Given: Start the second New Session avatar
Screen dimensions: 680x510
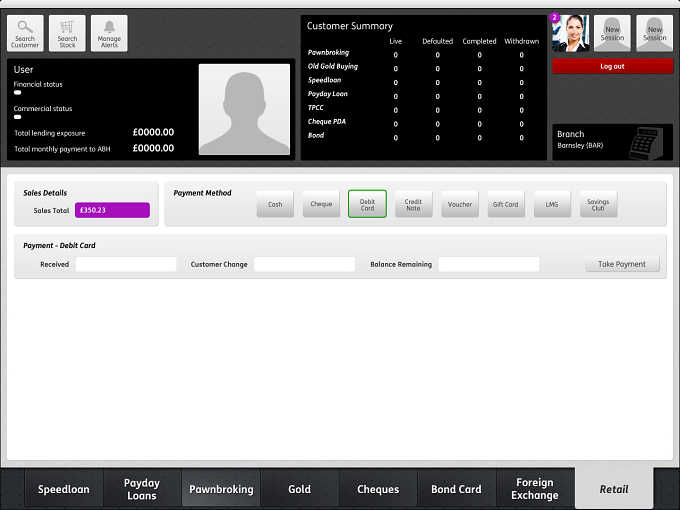Looking at the screenshot, I should point(654,33).
